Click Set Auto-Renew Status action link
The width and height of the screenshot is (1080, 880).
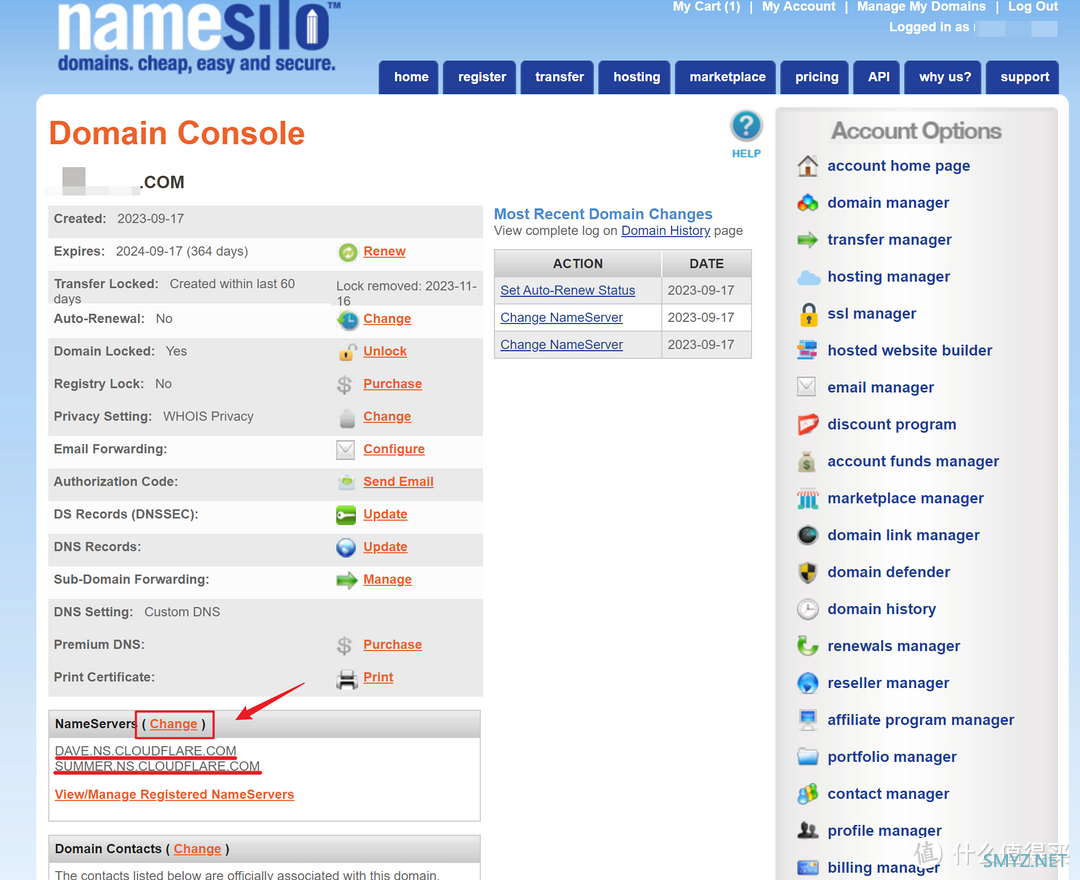[x=568, y=291]
